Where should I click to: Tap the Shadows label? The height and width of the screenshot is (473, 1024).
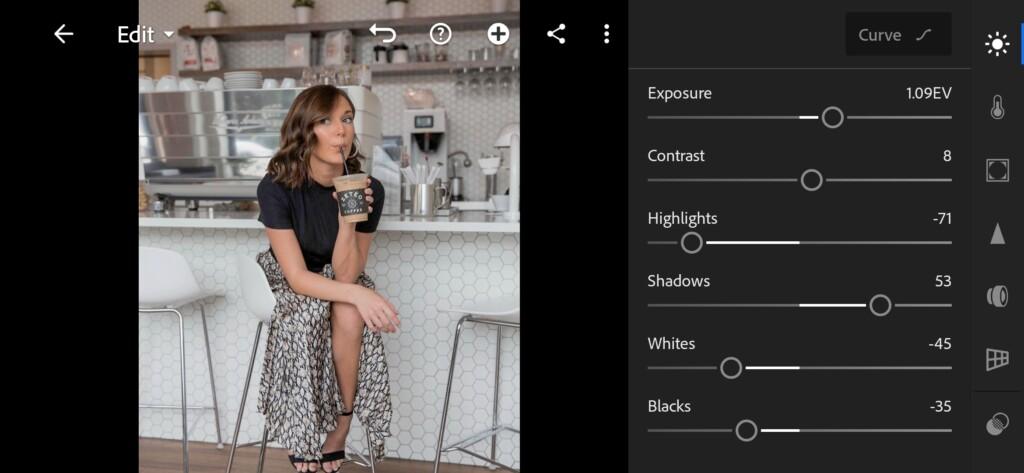[679, 281]
